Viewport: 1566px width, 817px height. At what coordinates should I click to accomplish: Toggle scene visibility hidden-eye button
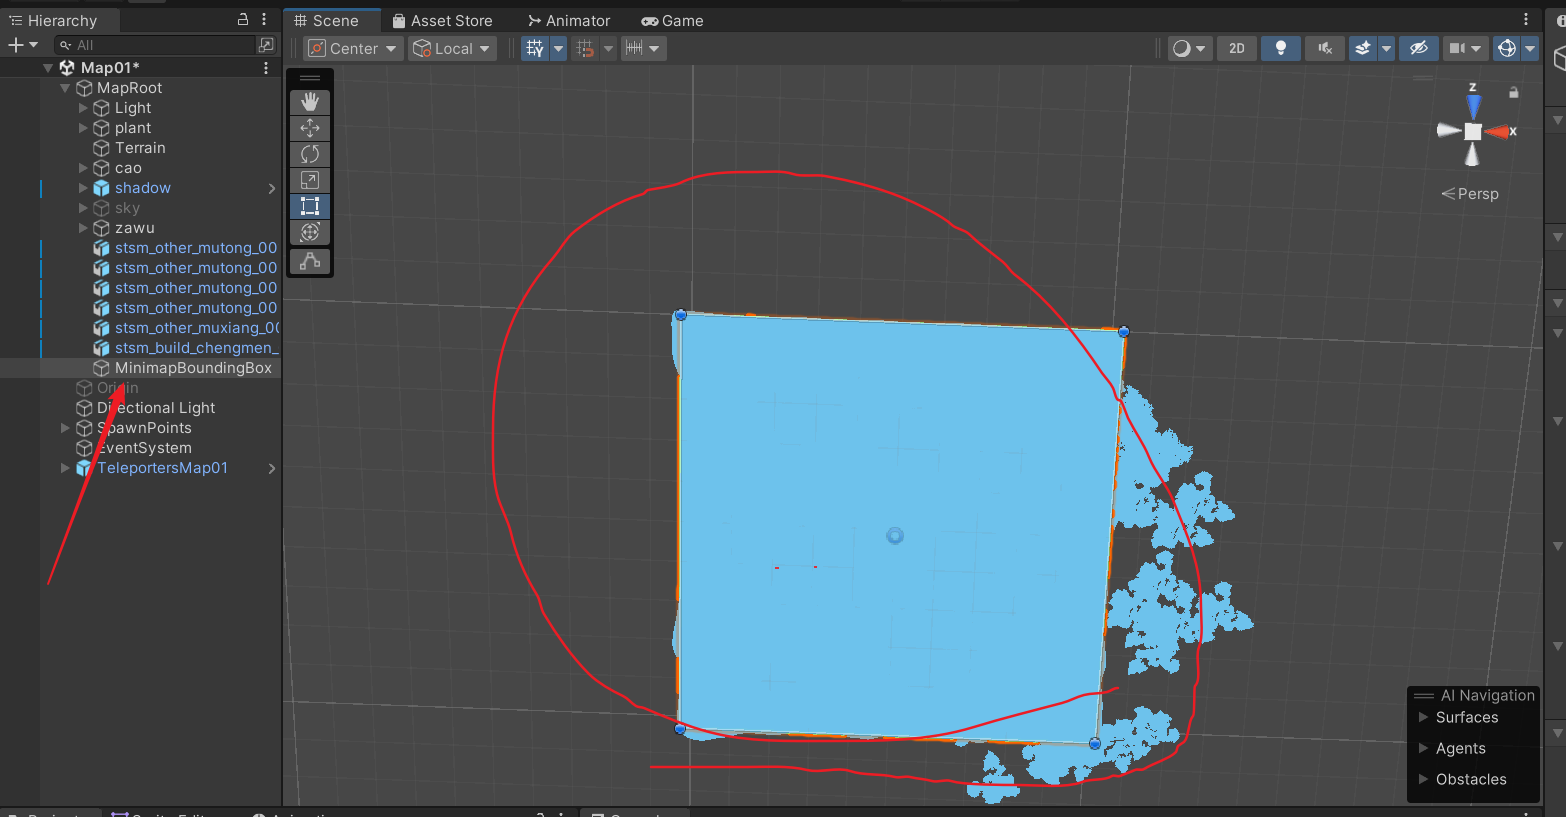coord(1418,49)
